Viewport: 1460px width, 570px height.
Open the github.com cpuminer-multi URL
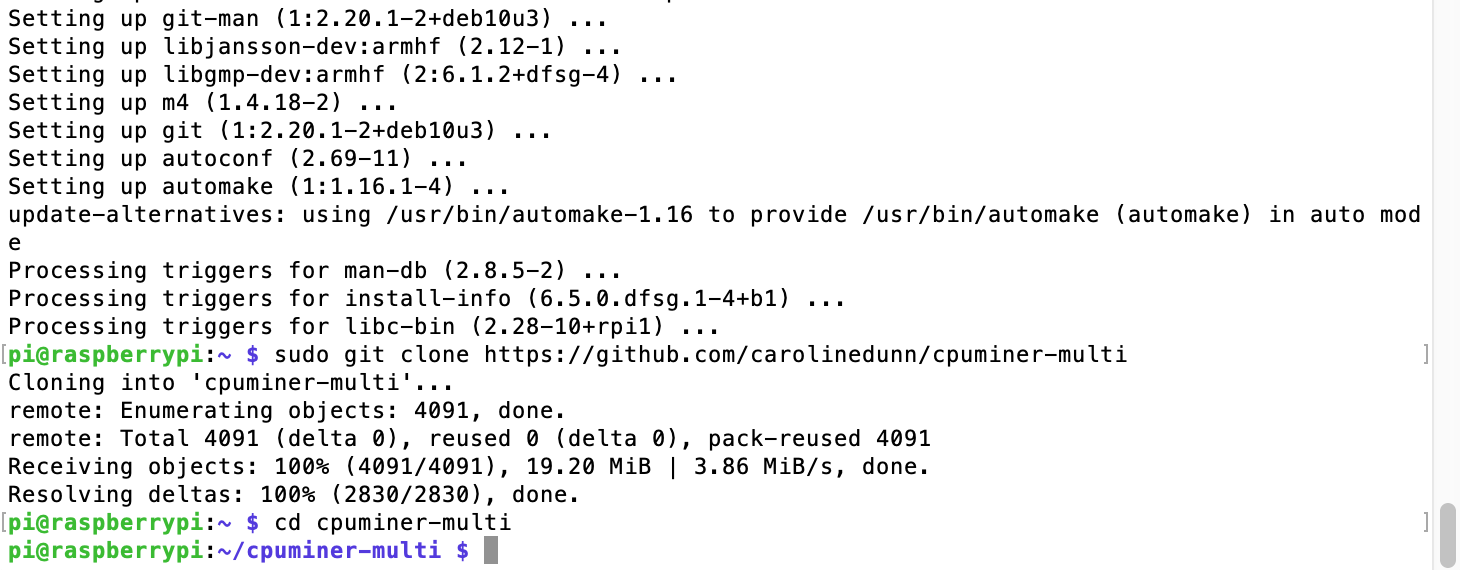click(x=805, y=355)
